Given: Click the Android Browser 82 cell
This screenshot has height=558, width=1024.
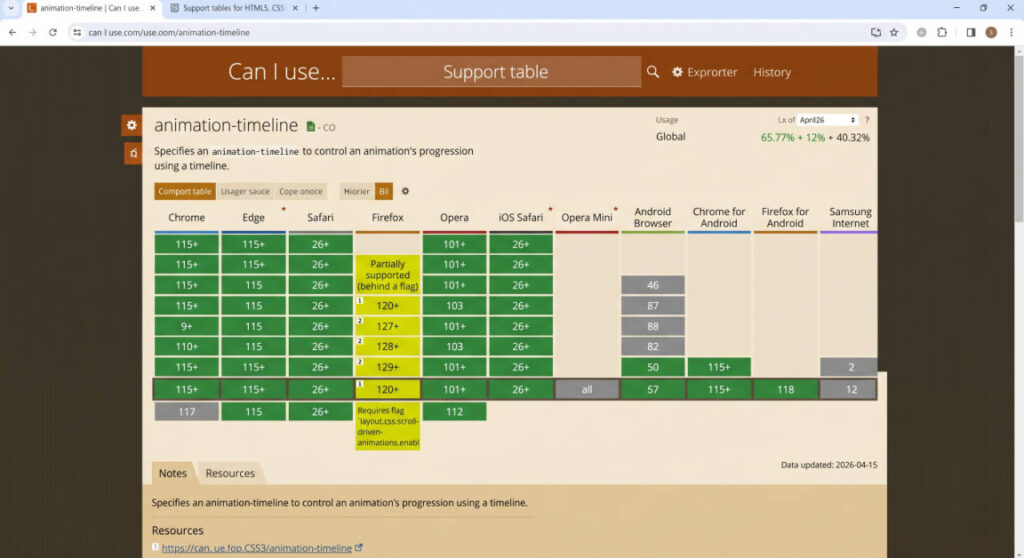Looking at the screenshot, I should 653,346.
